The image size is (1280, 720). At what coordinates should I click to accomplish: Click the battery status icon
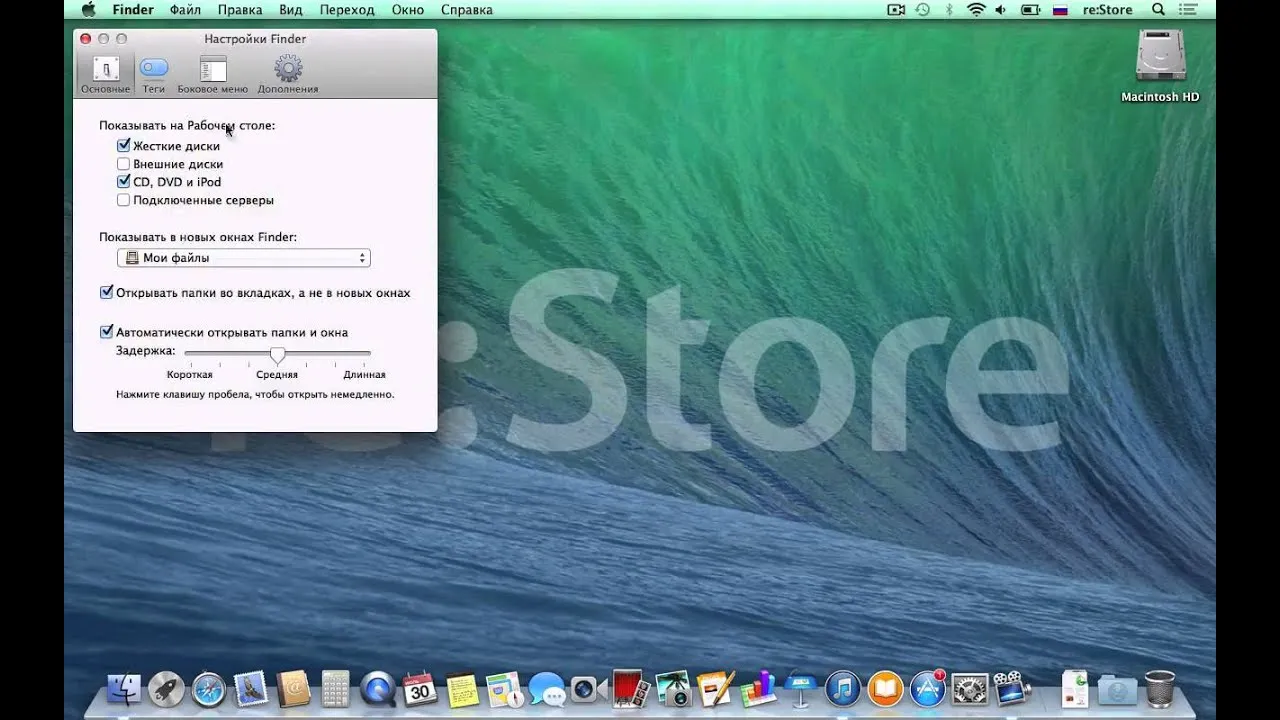[1030, 10]
